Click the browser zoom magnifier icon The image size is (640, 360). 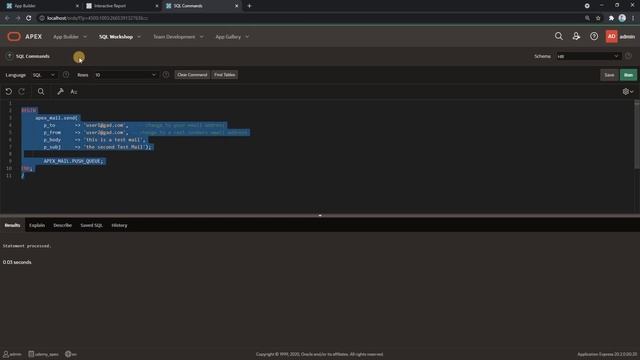pos(587,18)
